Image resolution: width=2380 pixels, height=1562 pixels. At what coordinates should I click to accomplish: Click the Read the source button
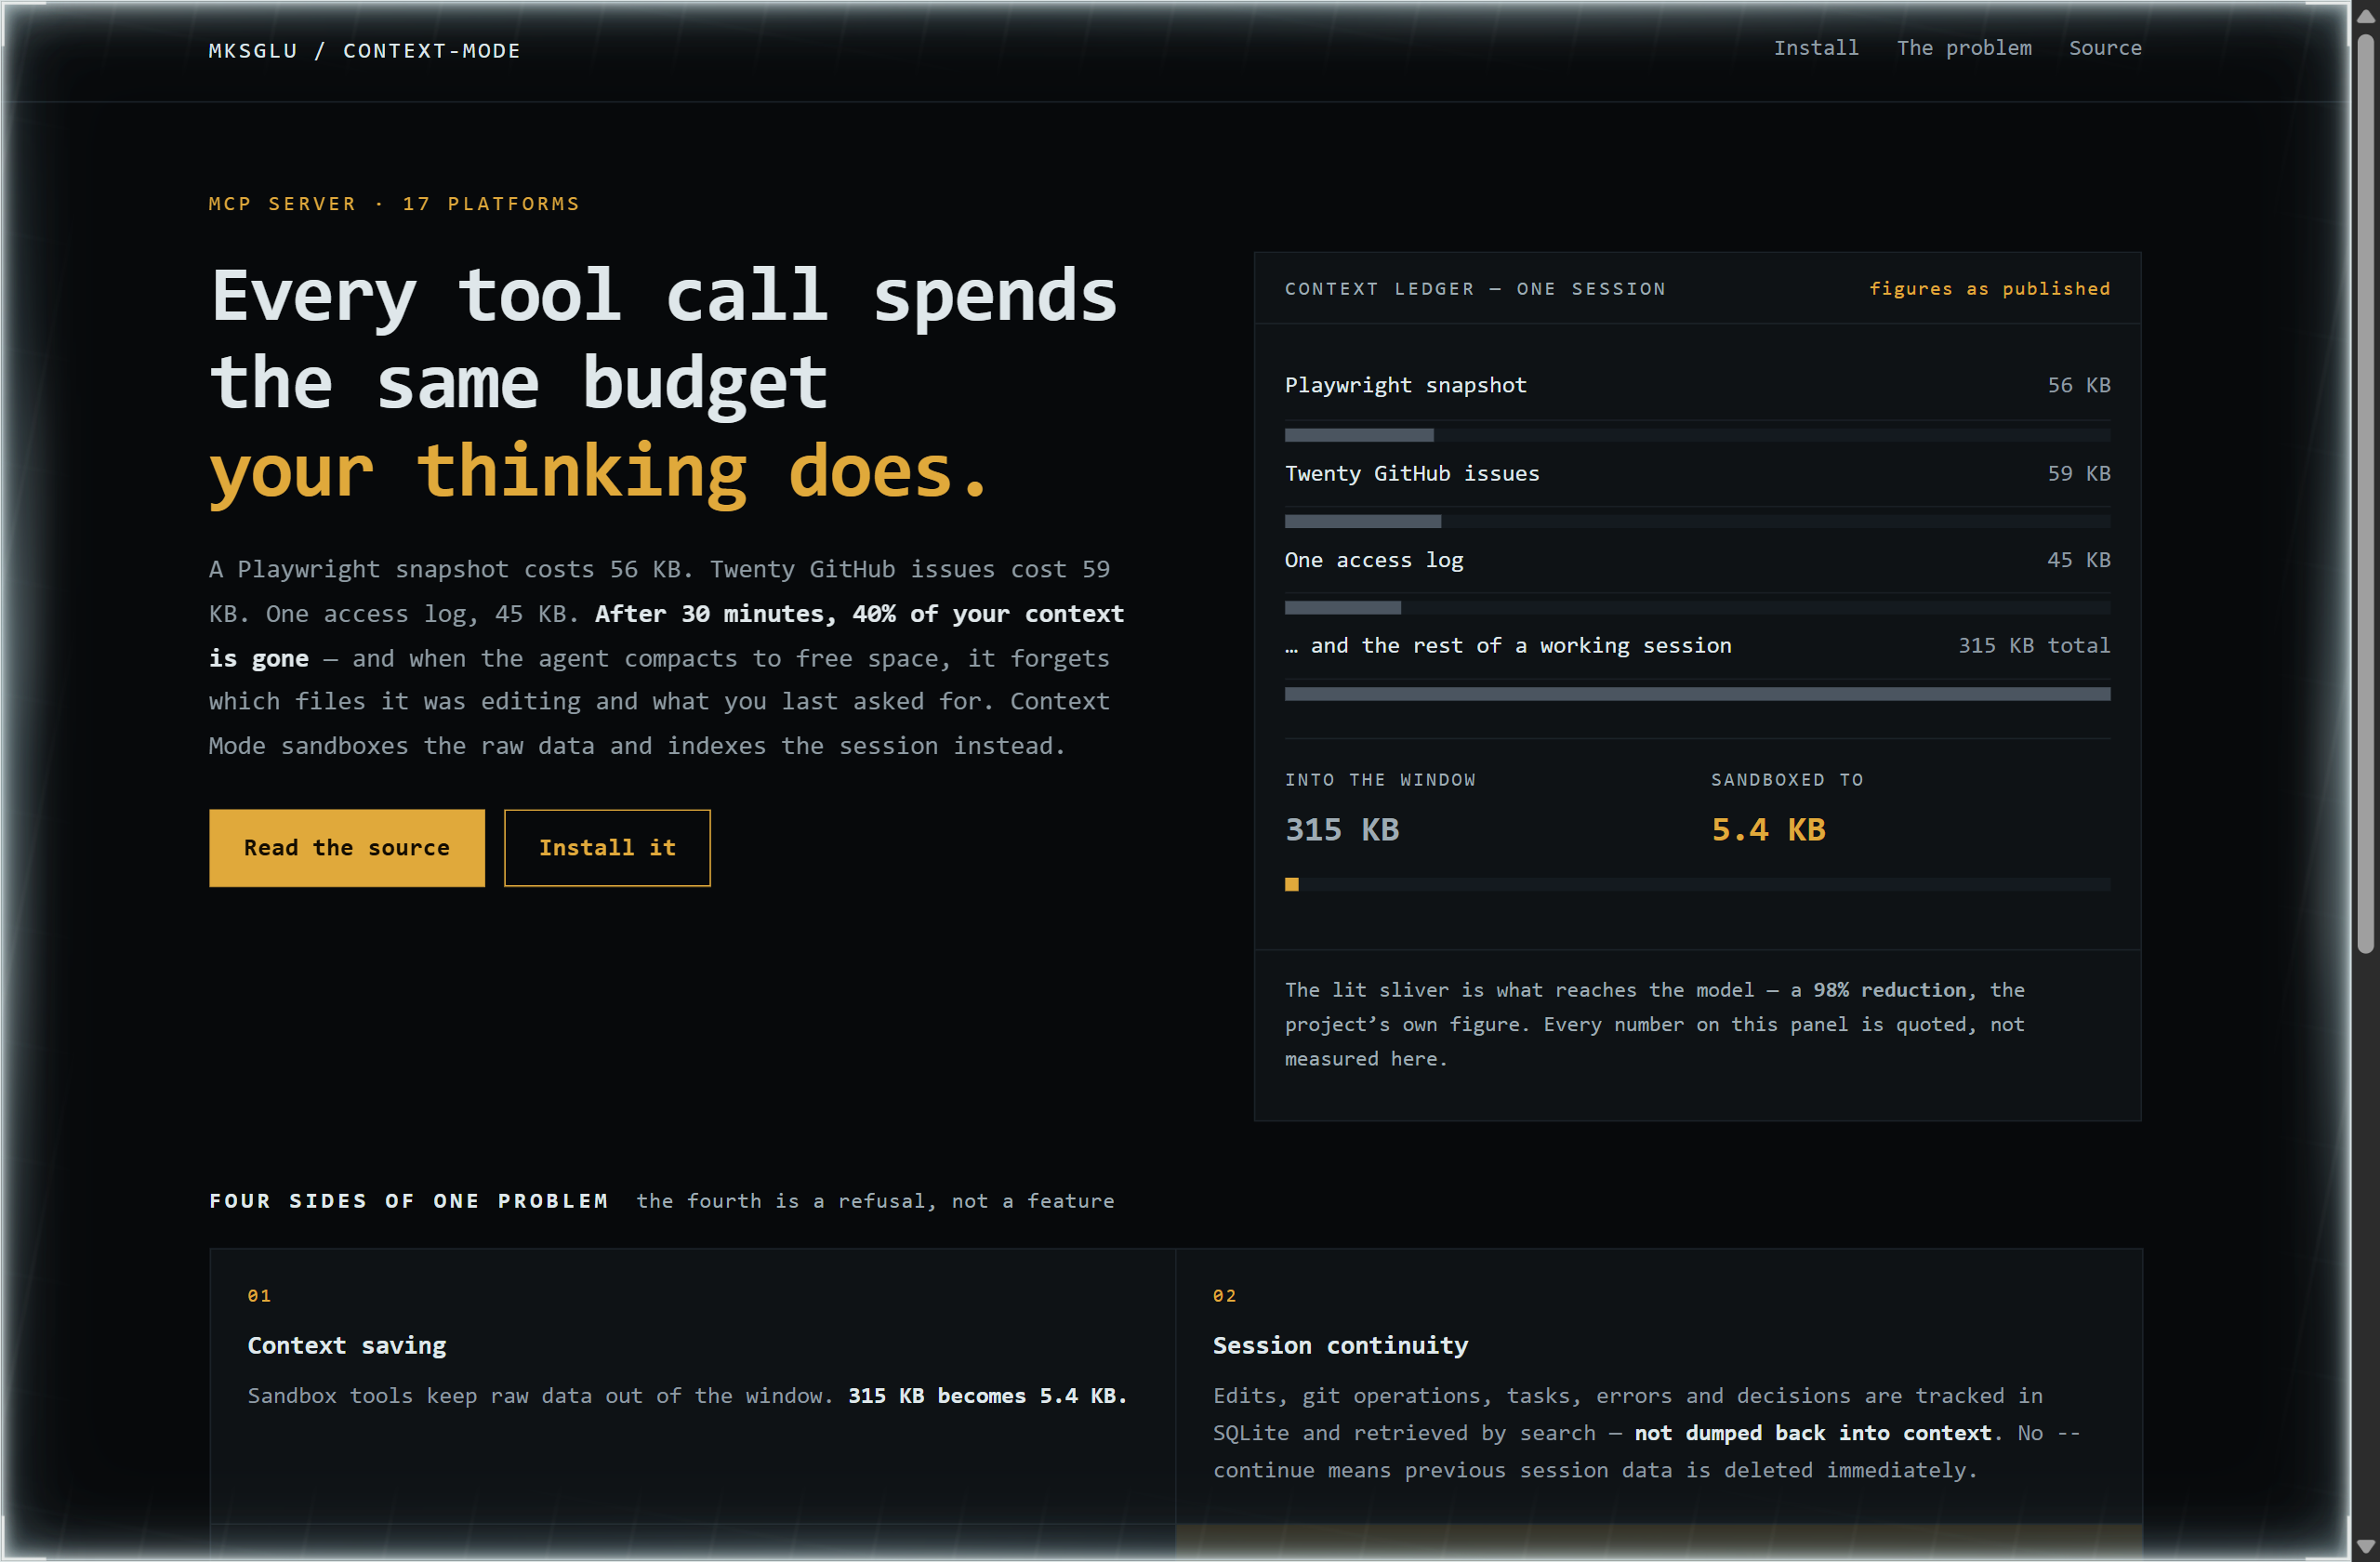347,847
